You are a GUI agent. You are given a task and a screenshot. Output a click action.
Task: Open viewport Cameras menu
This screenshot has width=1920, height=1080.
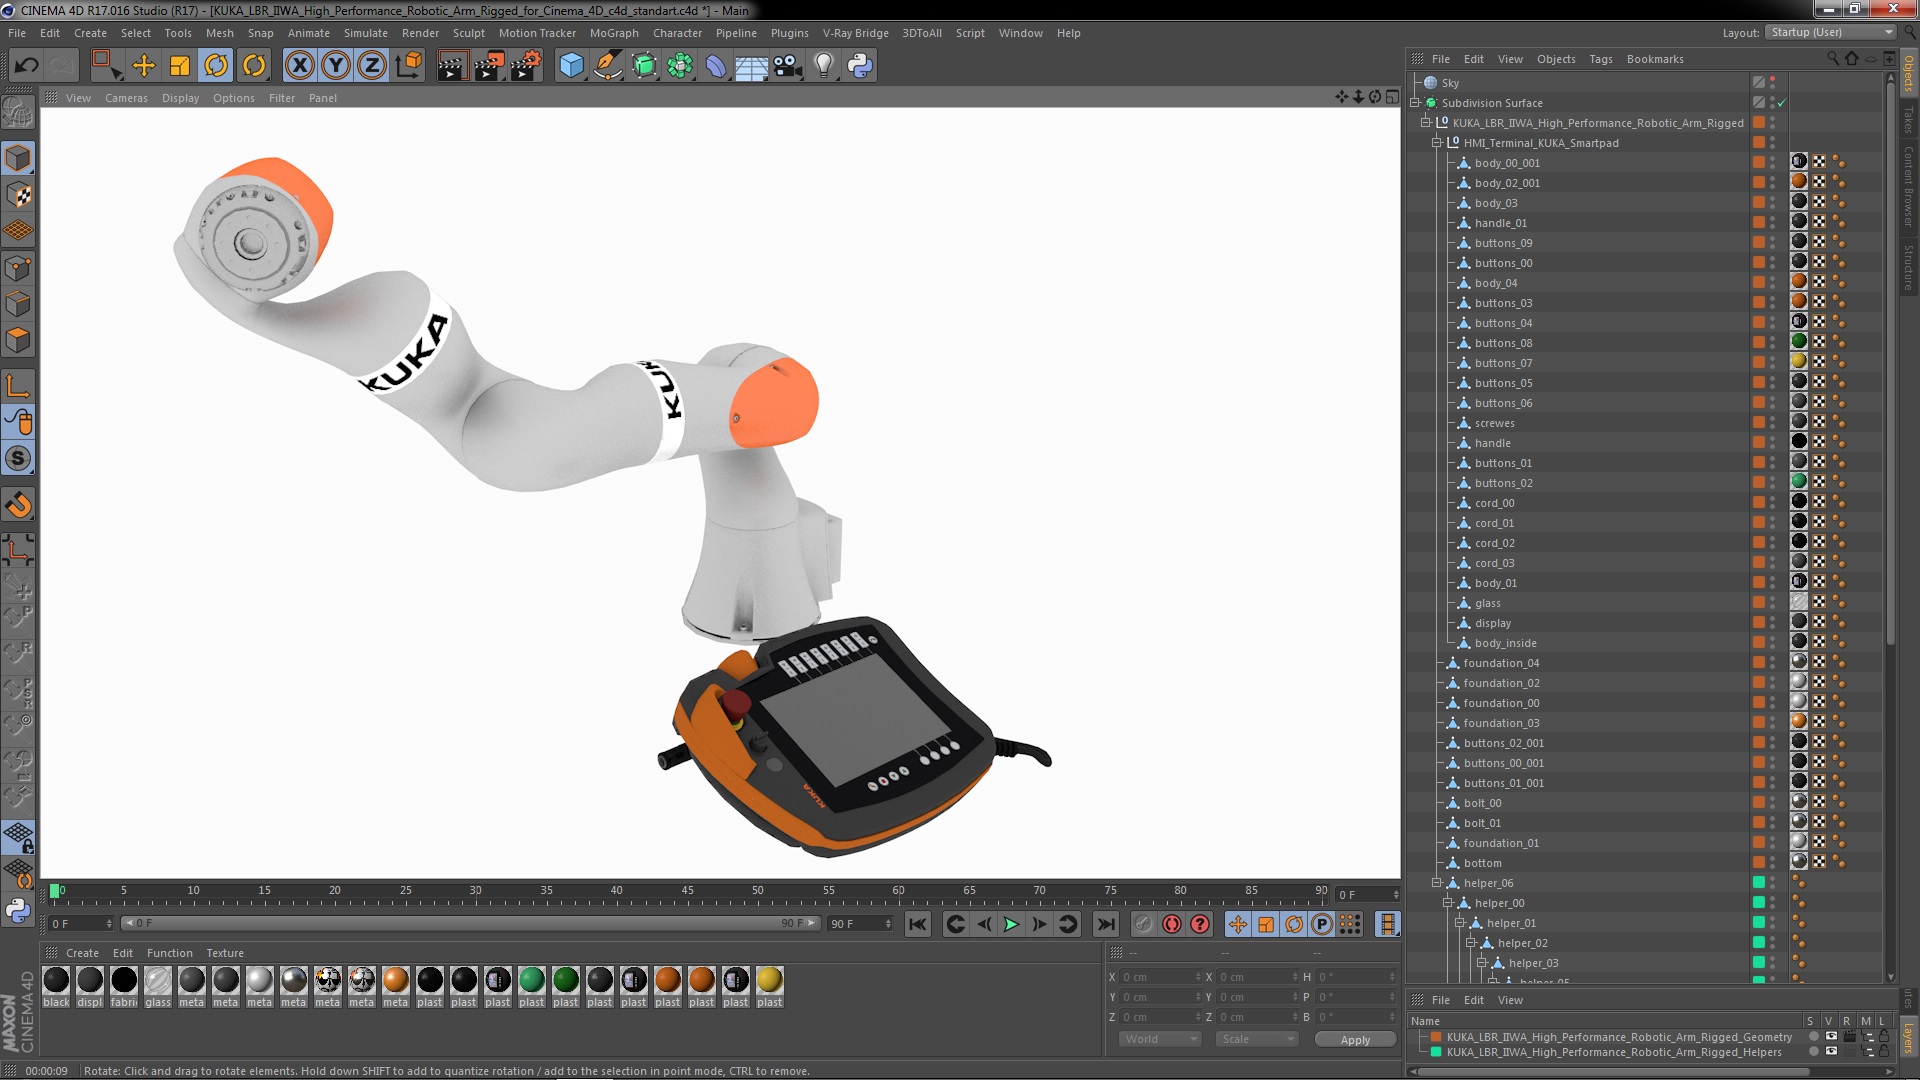click(x=126, y=98)
